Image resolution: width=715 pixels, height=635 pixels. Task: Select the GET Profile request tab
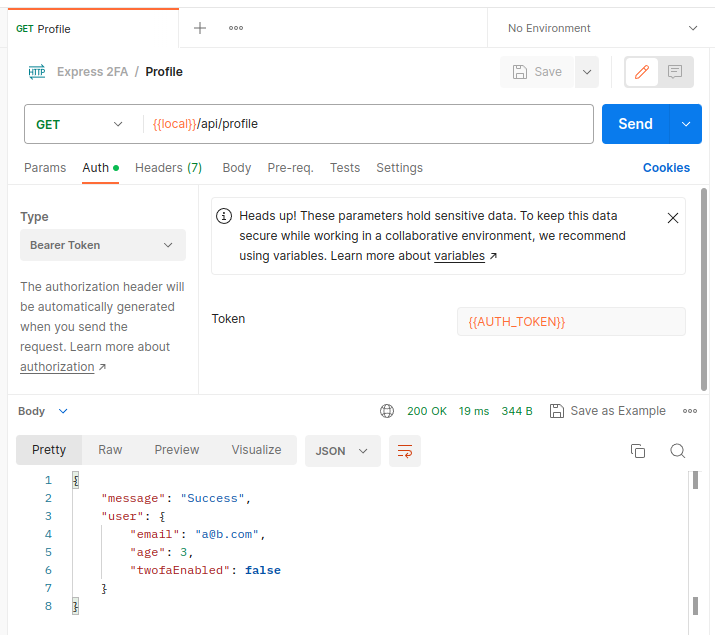pos(93,29)
